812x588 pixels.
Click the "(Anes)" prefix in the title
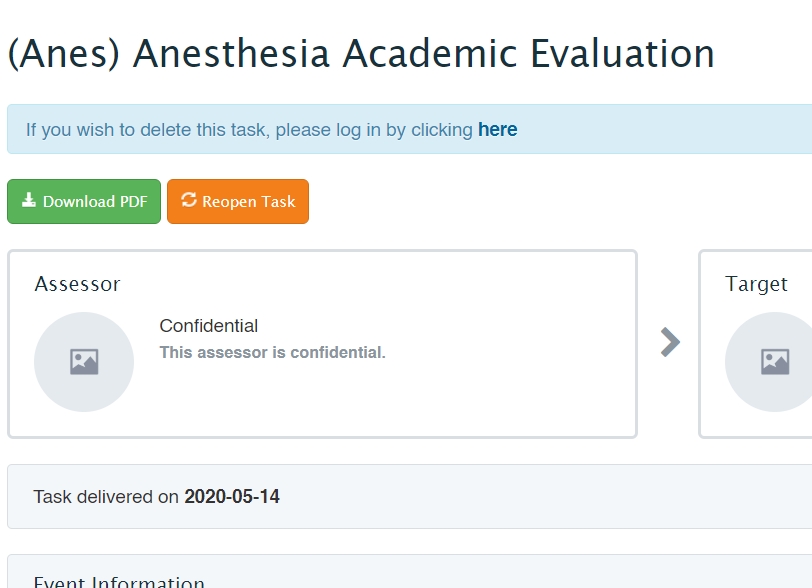click(63, 53)
